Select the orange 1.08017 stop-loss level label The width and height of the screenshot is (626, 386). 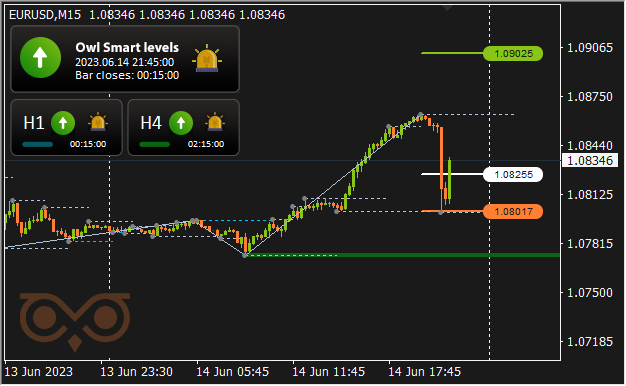[513, 212]
